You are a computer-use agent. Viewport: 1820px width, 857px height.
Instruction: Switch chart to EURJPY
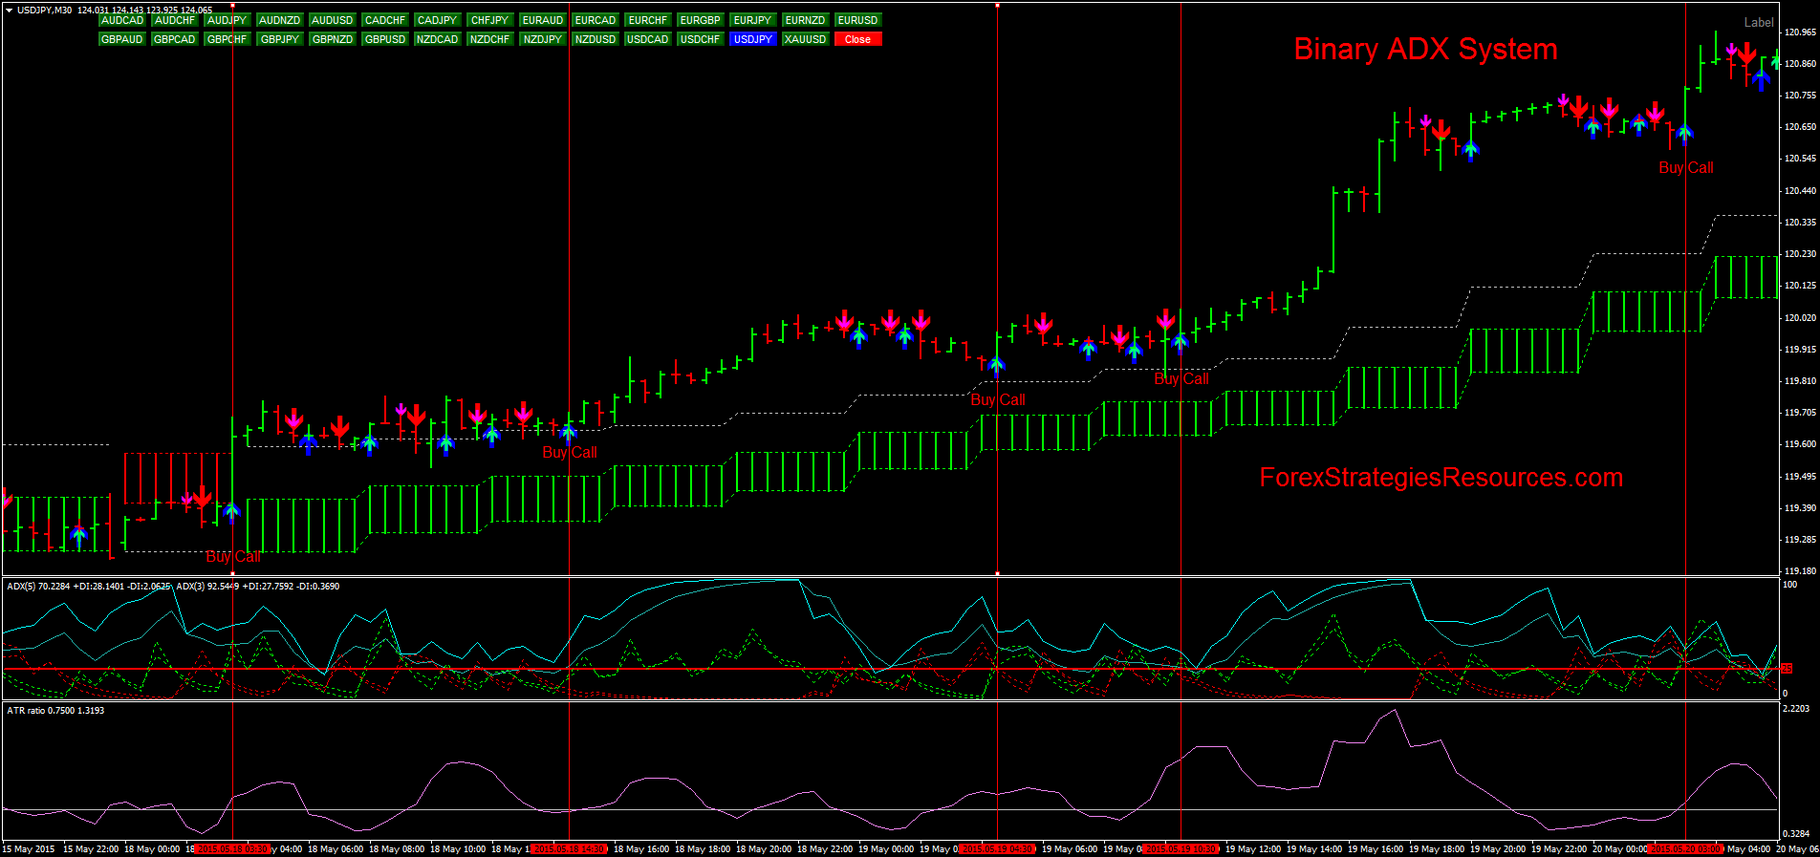click(x=752, y=20)
